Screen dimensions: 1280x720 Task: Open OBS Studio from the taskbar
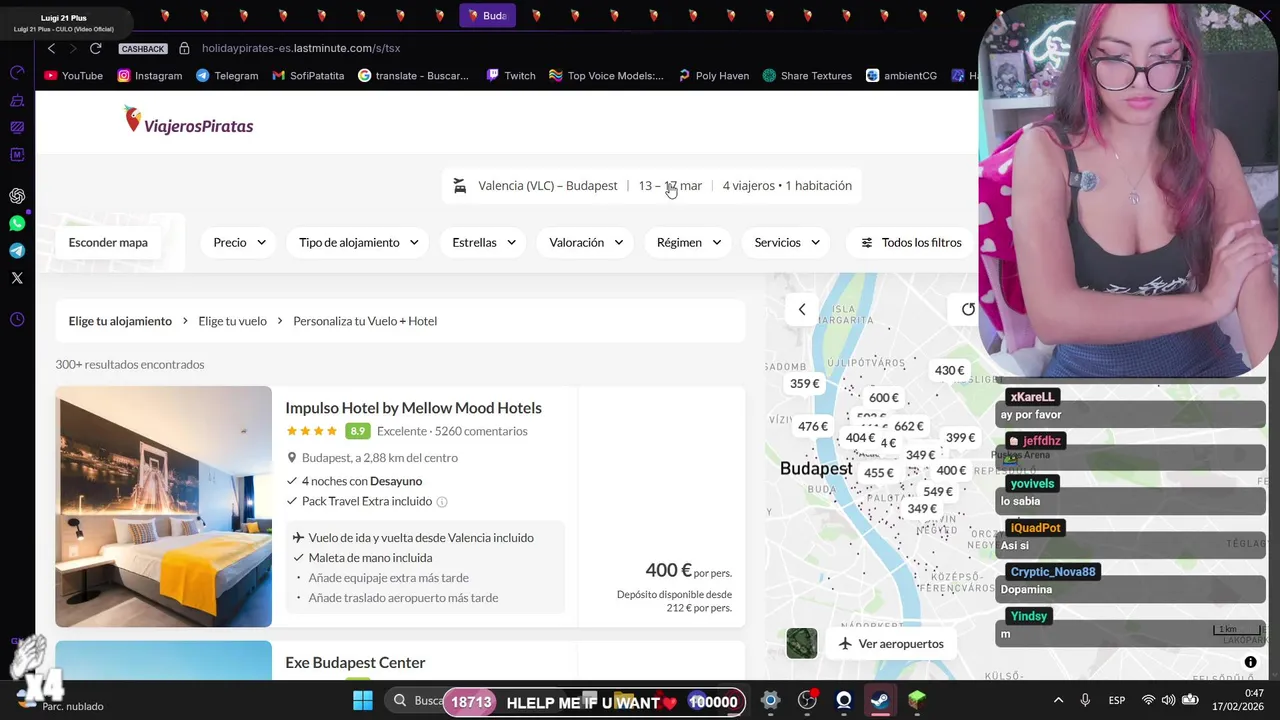807,700
